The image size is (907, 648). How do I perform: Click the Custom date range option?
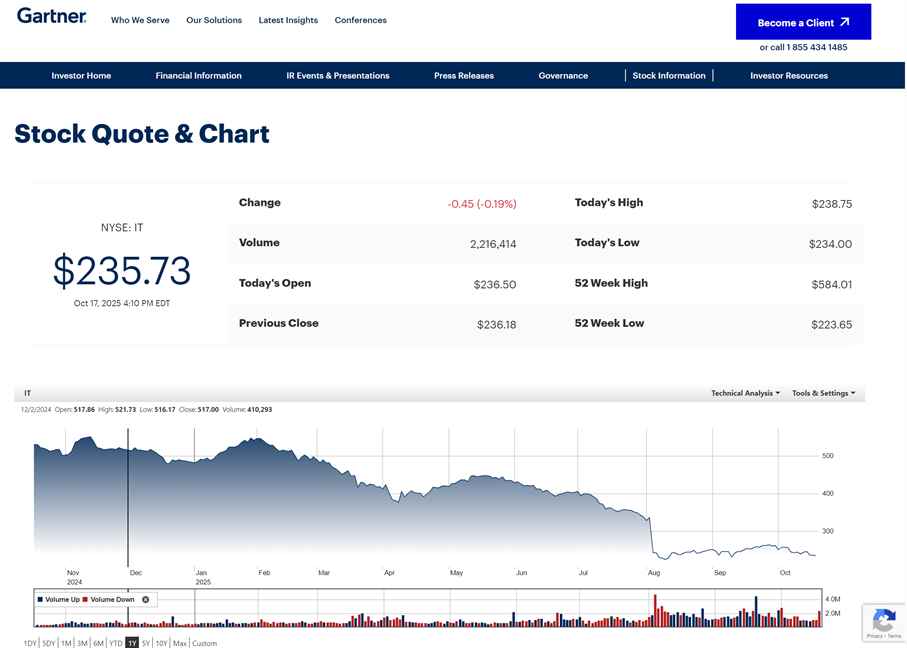(205, 643)
